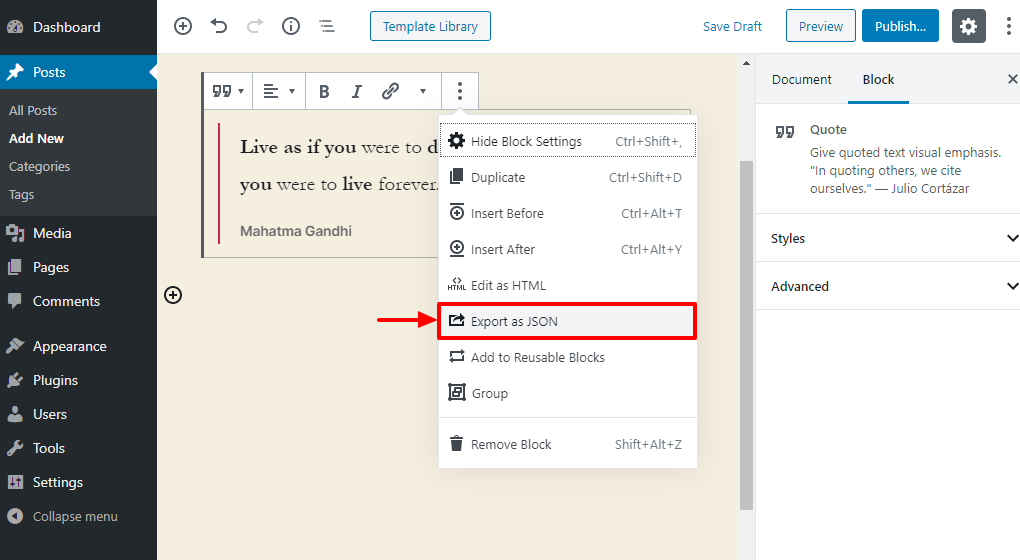Click the add block plus icon in top toolbar

(183, 27)
